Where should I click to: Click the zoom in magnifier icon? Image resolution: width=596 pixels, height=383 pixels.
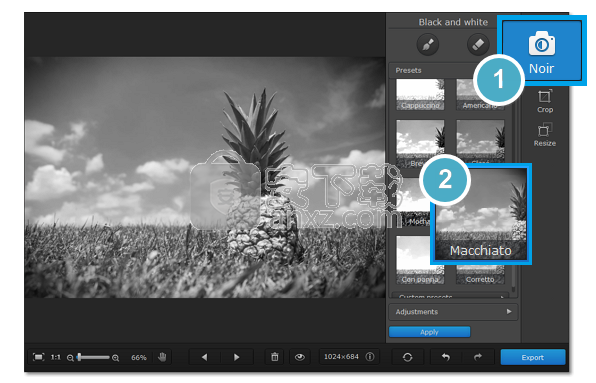(116, 358)
